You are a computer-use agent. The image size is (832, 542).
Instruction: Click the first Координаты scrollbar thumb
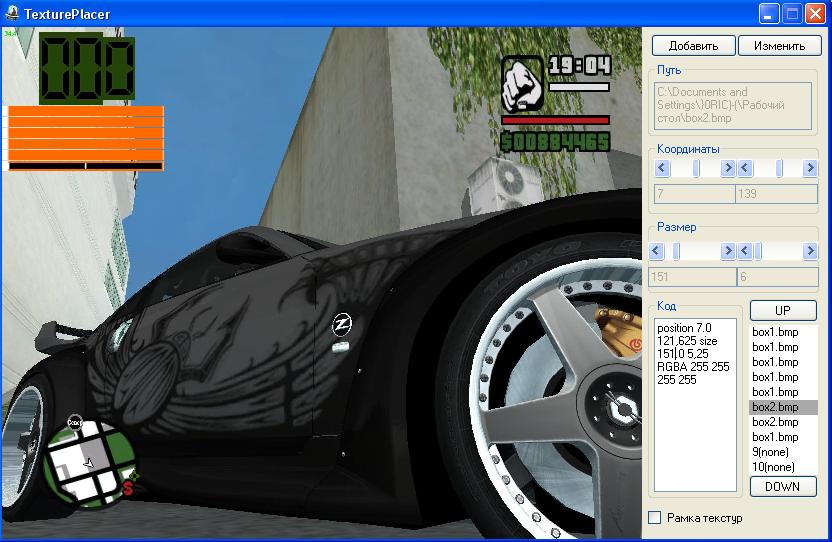point(696,168)
